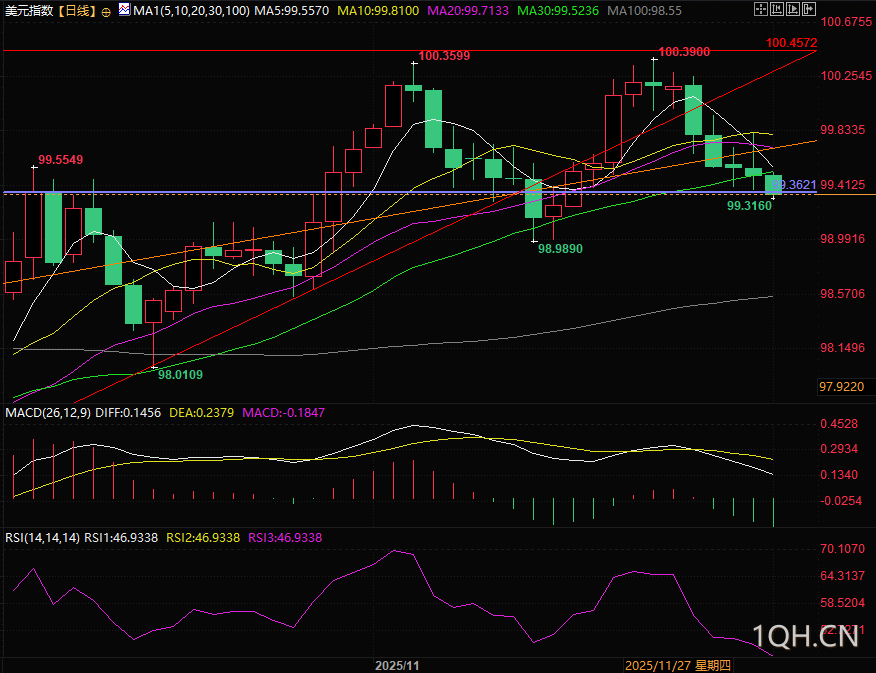Open the 日线 period selector
The width and height of the screenshot is (876, 673).
(76, 11)
